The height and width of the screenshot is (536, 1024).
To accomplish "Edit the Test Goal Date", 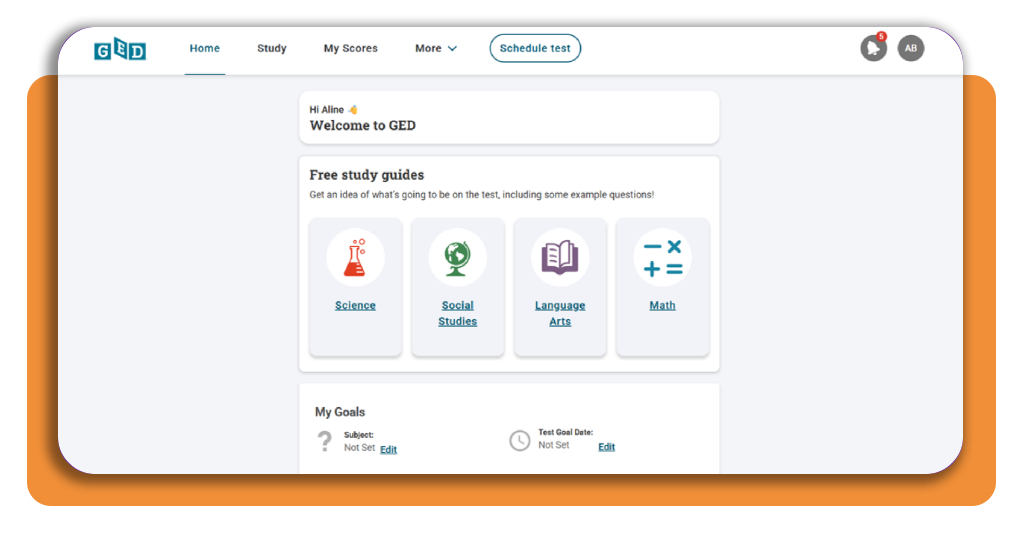I will pos(606,447).
